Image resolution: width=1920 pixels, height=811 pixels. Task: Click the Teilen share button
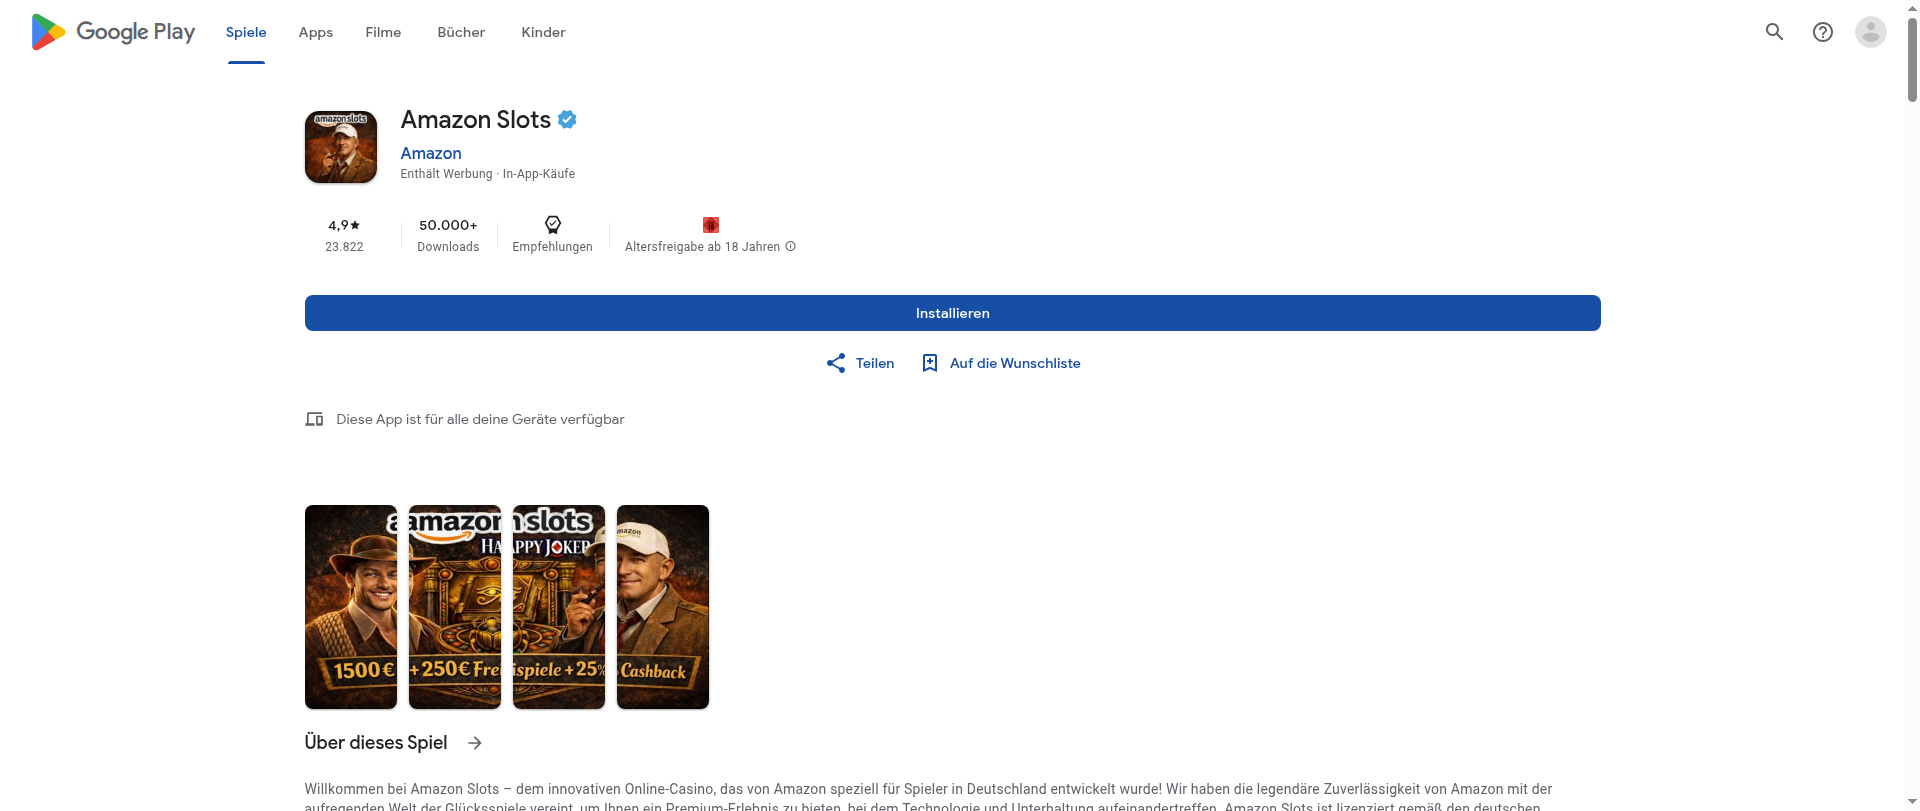coord(860,363)
